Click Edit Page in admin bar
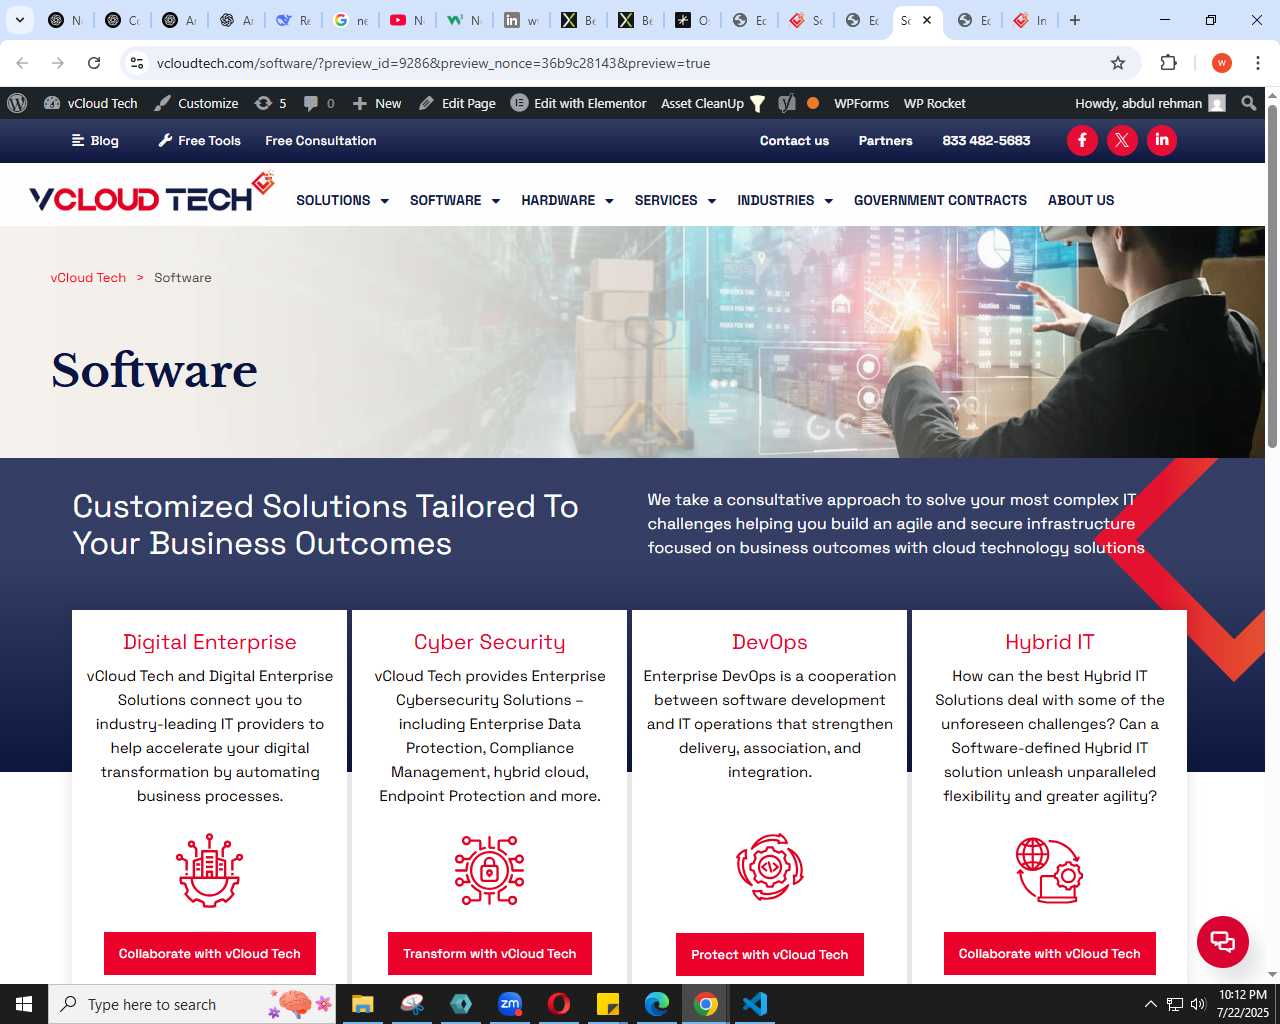This screenshot has width=1280, height=1024. [457, 103]
